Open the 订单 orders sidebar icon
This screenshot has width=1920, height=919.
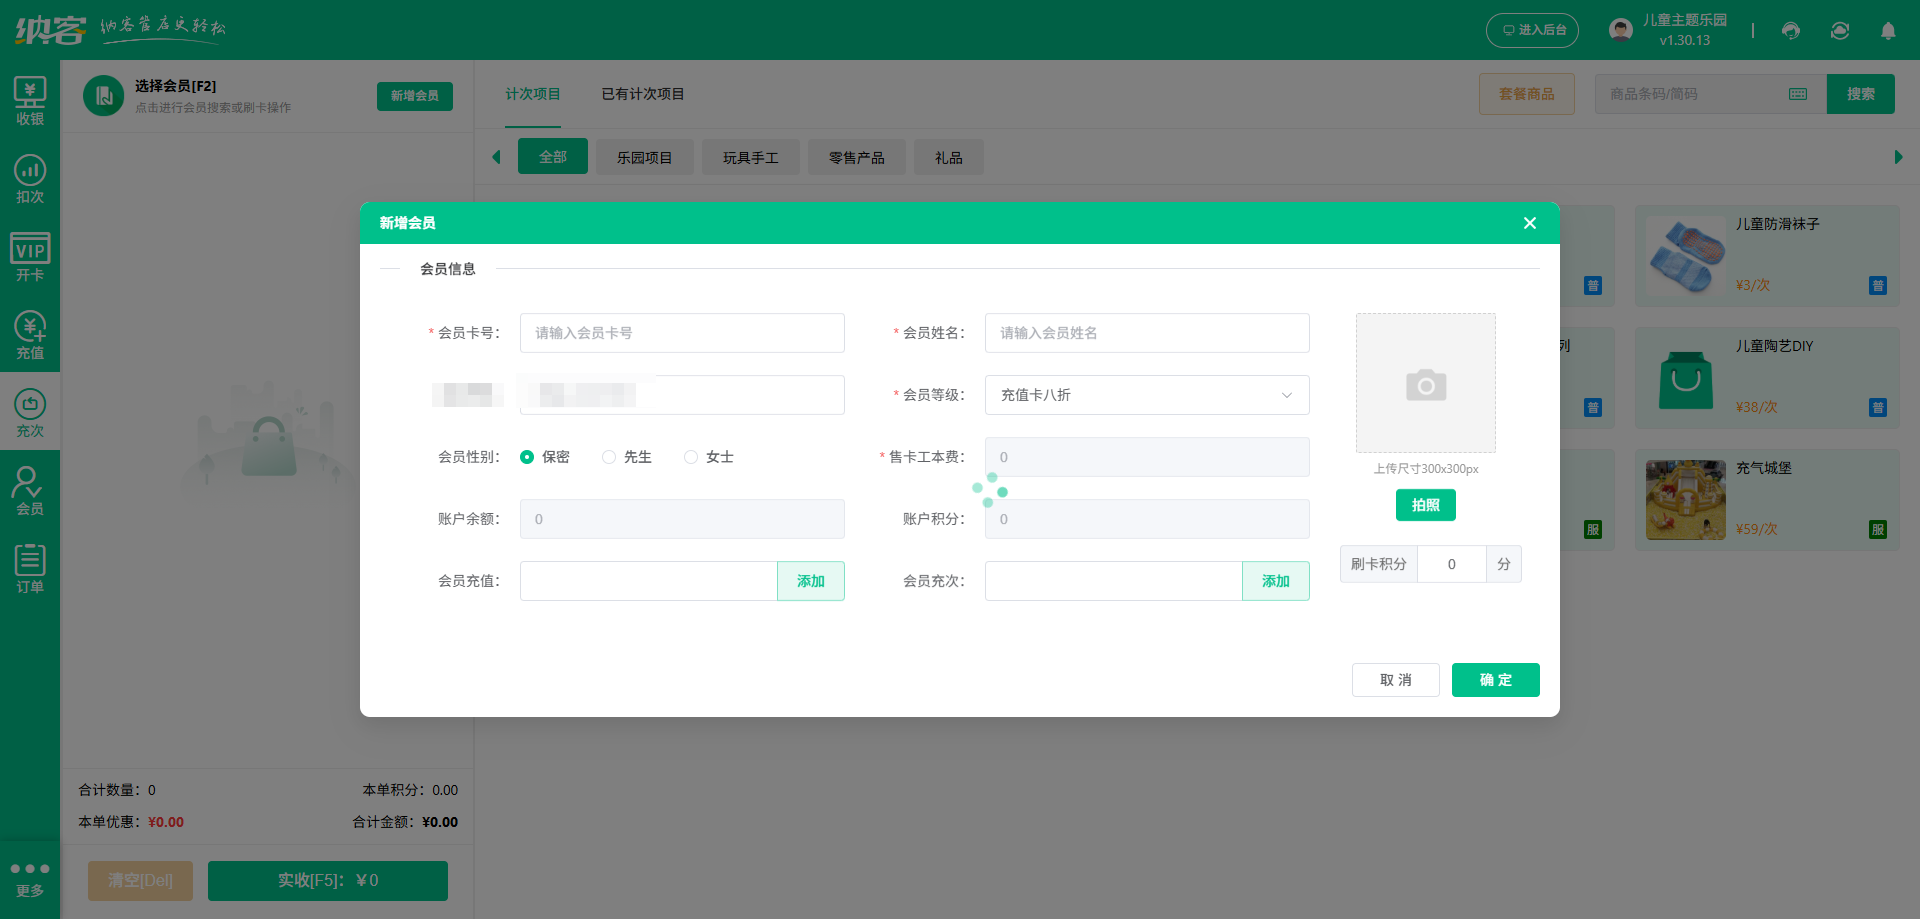pos(30,569)
